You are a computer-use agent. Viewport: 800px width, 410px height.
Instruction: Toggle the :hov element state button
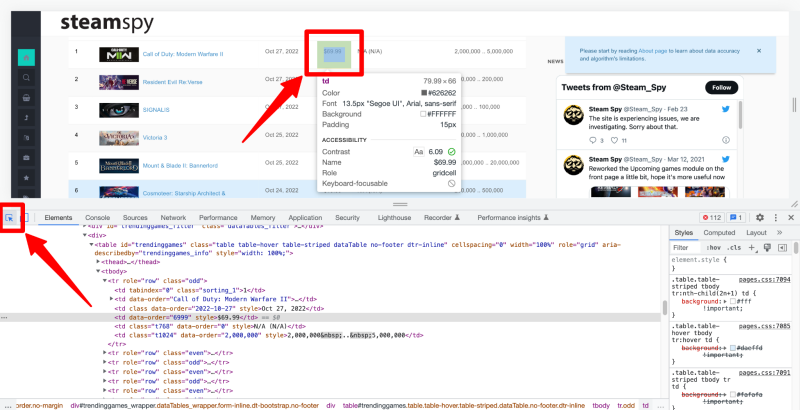click(x=713, y=248)
